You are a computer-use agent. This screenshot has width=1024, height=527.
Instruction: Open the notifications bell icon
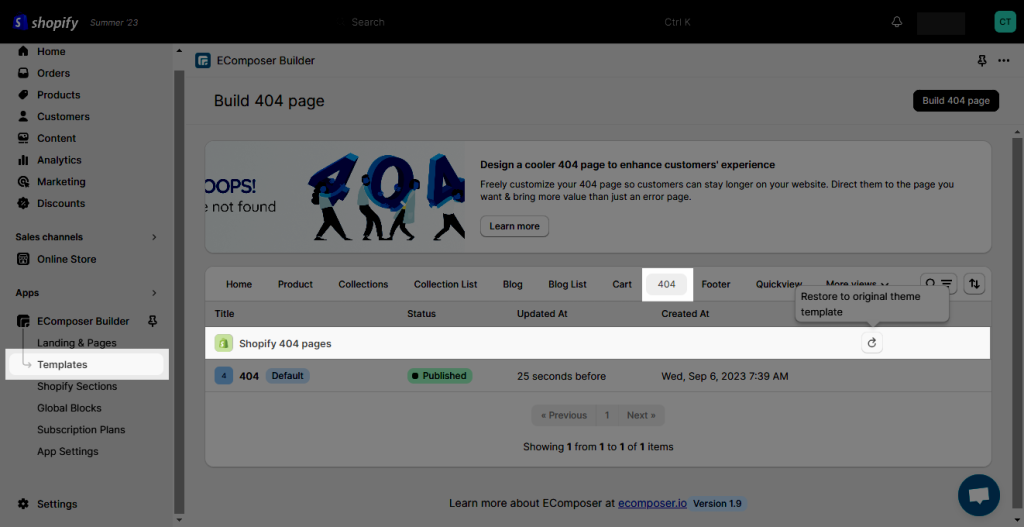tap(897, 22)
